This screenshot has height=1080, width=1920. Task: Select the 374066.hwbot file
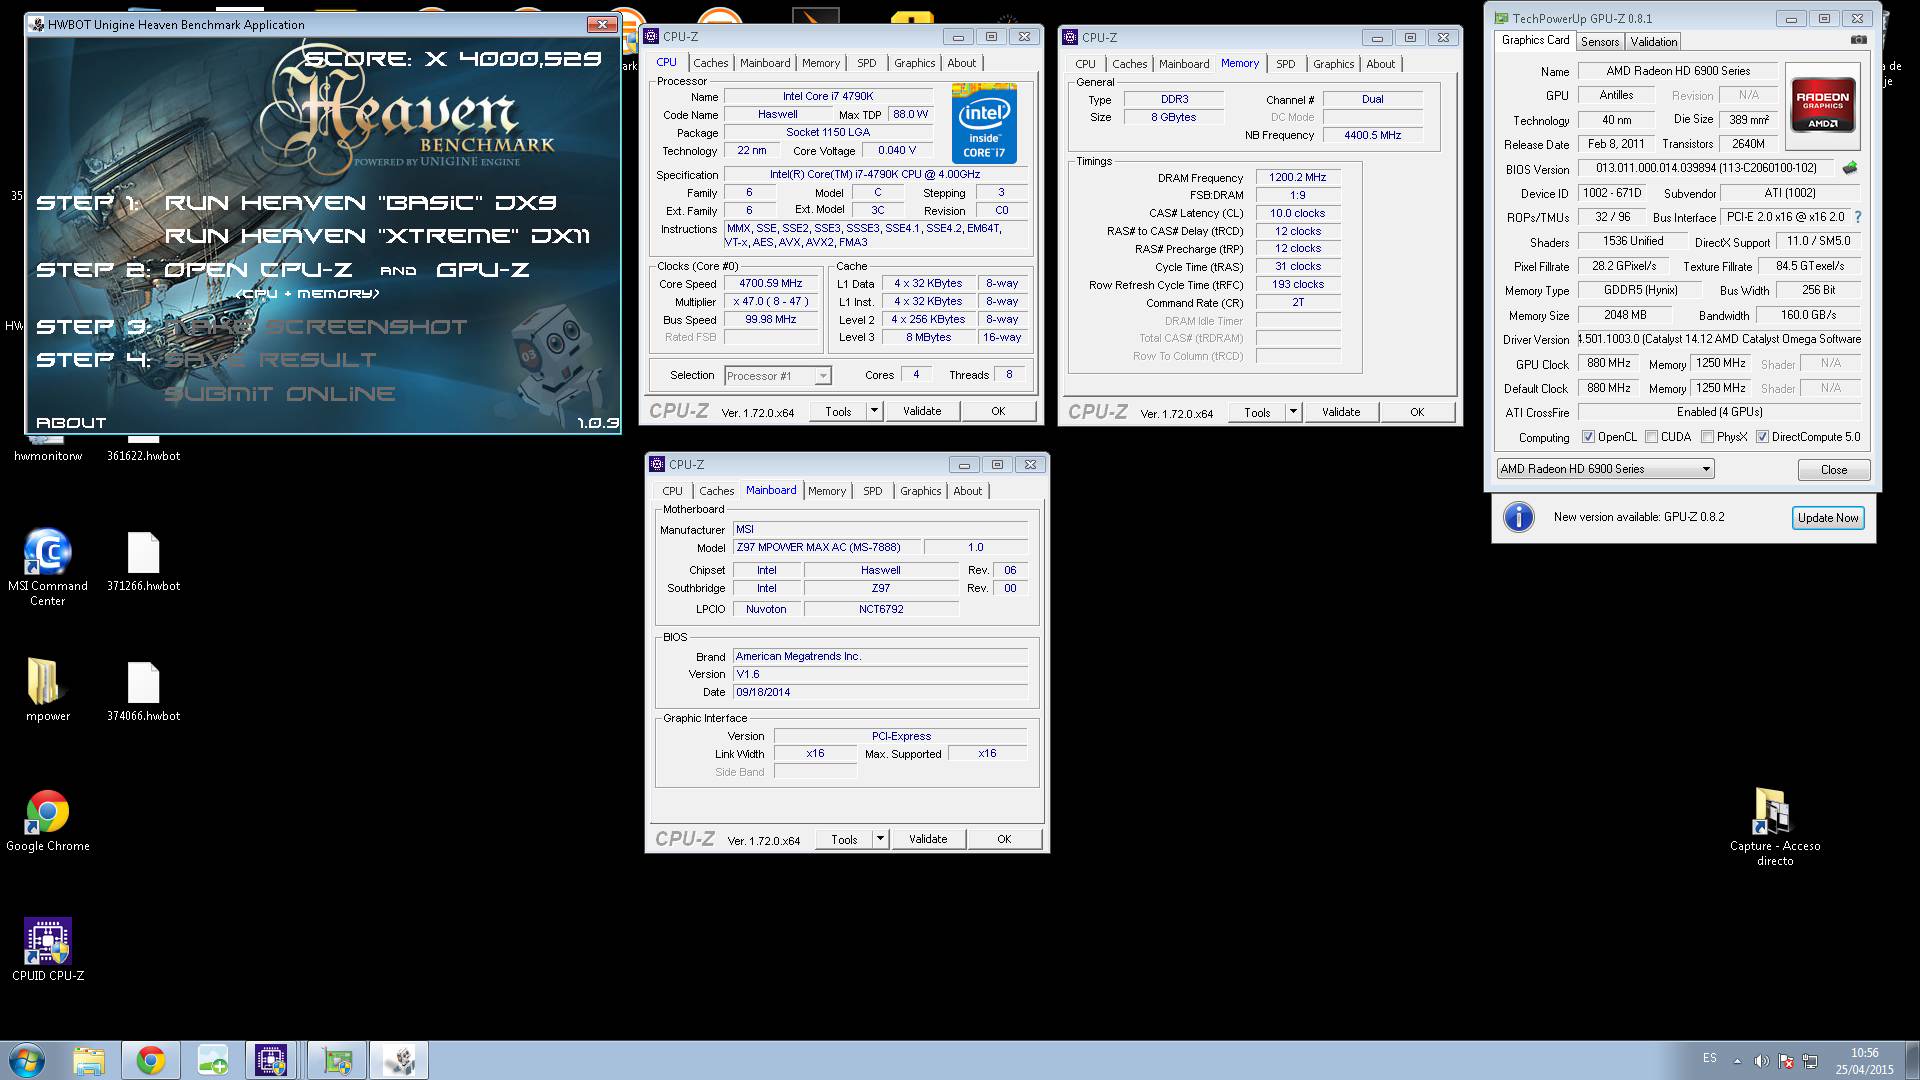[x=143, y=691]
